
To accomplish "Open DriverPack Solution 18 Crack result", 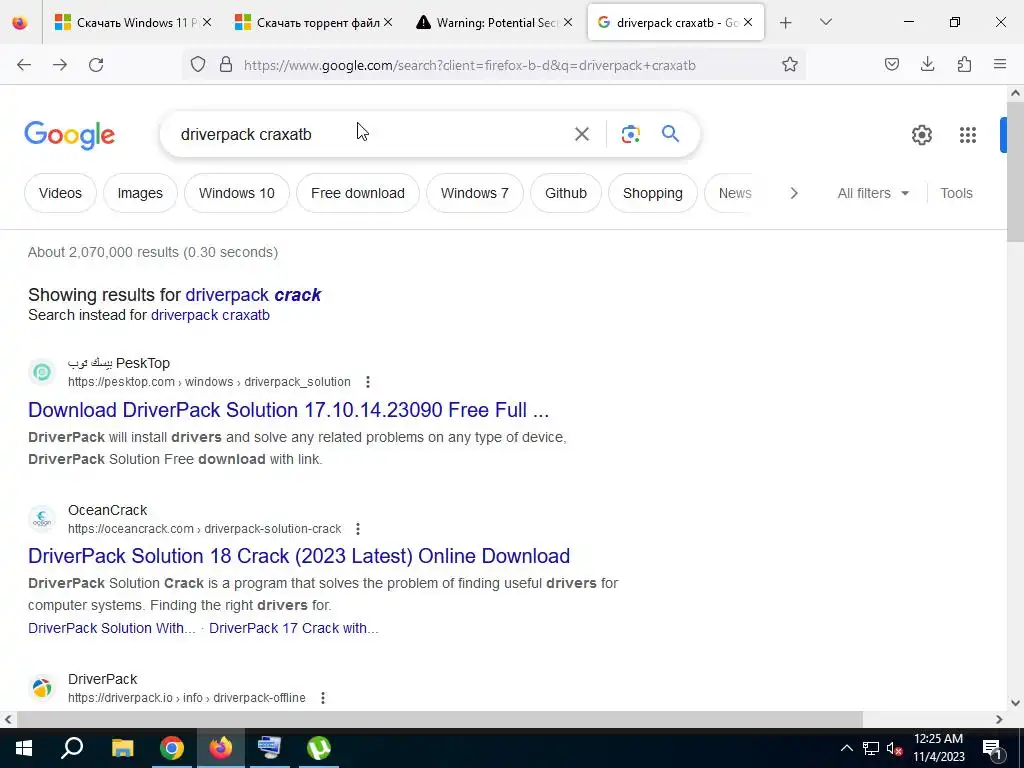I will point(299,556).
